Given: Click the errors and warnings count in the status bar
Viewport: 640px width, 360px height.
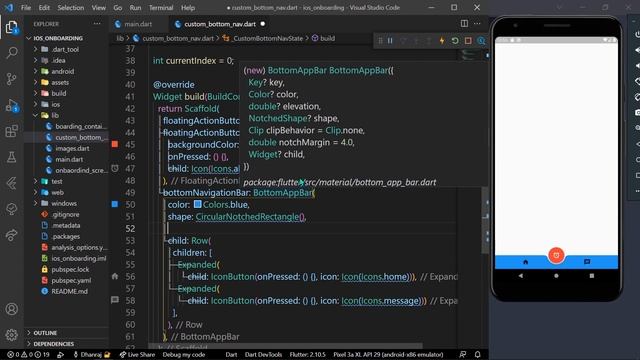Looking at the screenshot, I should pos(29,354).
